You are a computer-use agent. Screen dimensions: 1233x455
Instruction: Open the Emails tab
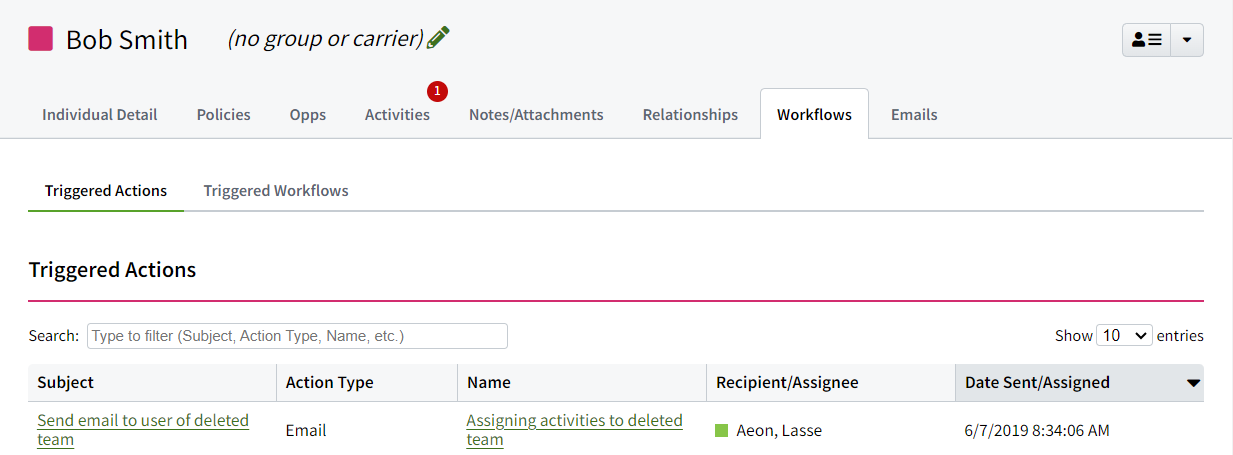point(914,114)
